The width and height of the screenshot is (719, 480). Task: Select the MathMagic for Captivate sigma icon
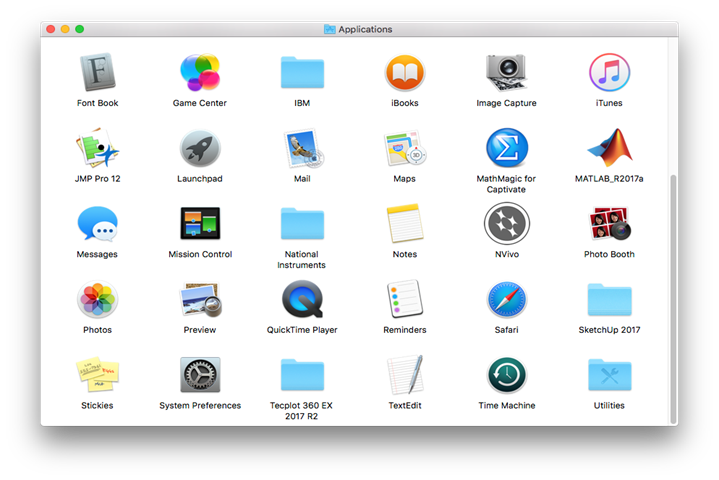pyautogui.click(x=507, y=148)
